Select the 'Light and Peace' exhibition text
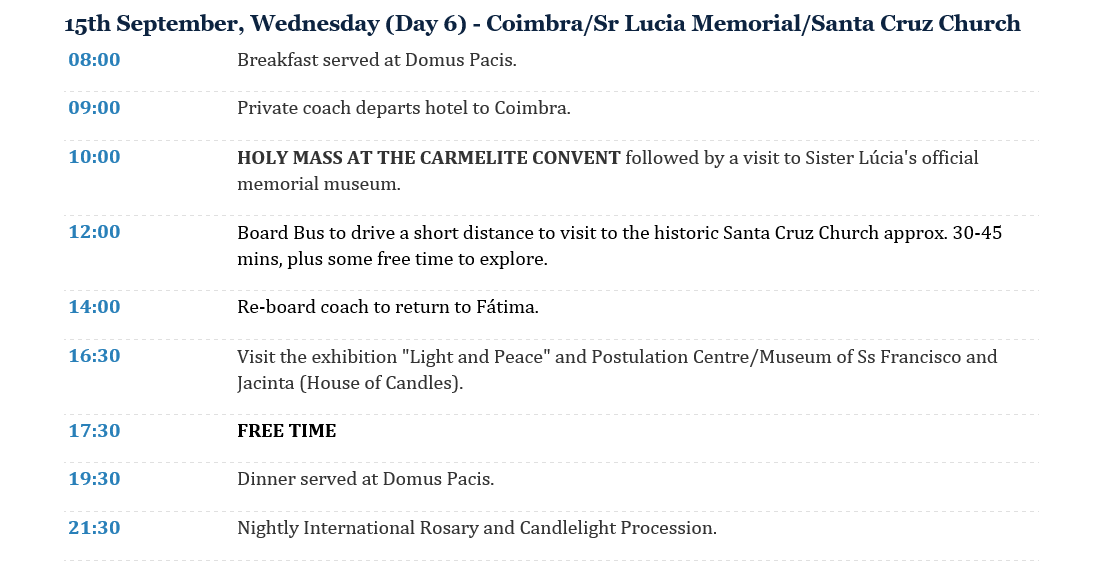 617,370
